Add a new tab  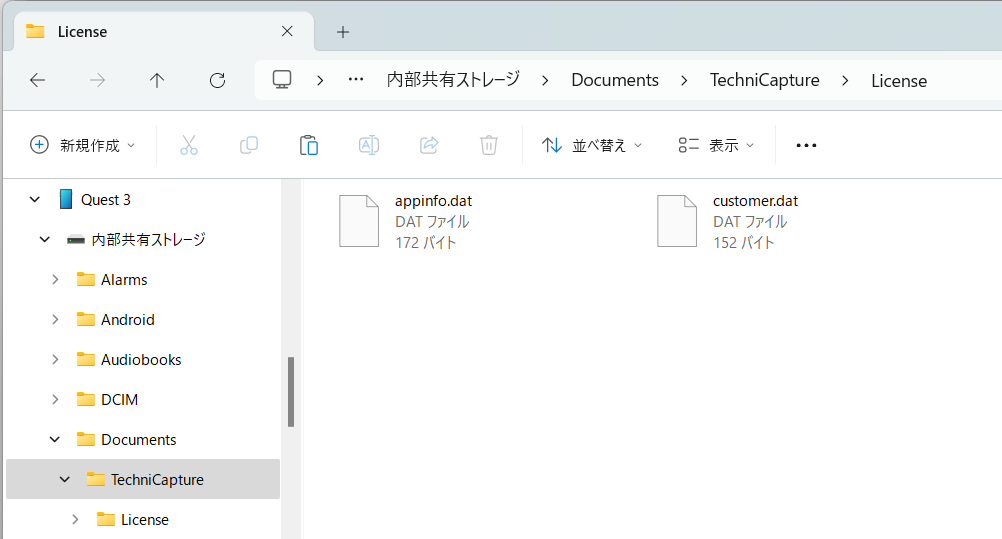click(343, 32)
